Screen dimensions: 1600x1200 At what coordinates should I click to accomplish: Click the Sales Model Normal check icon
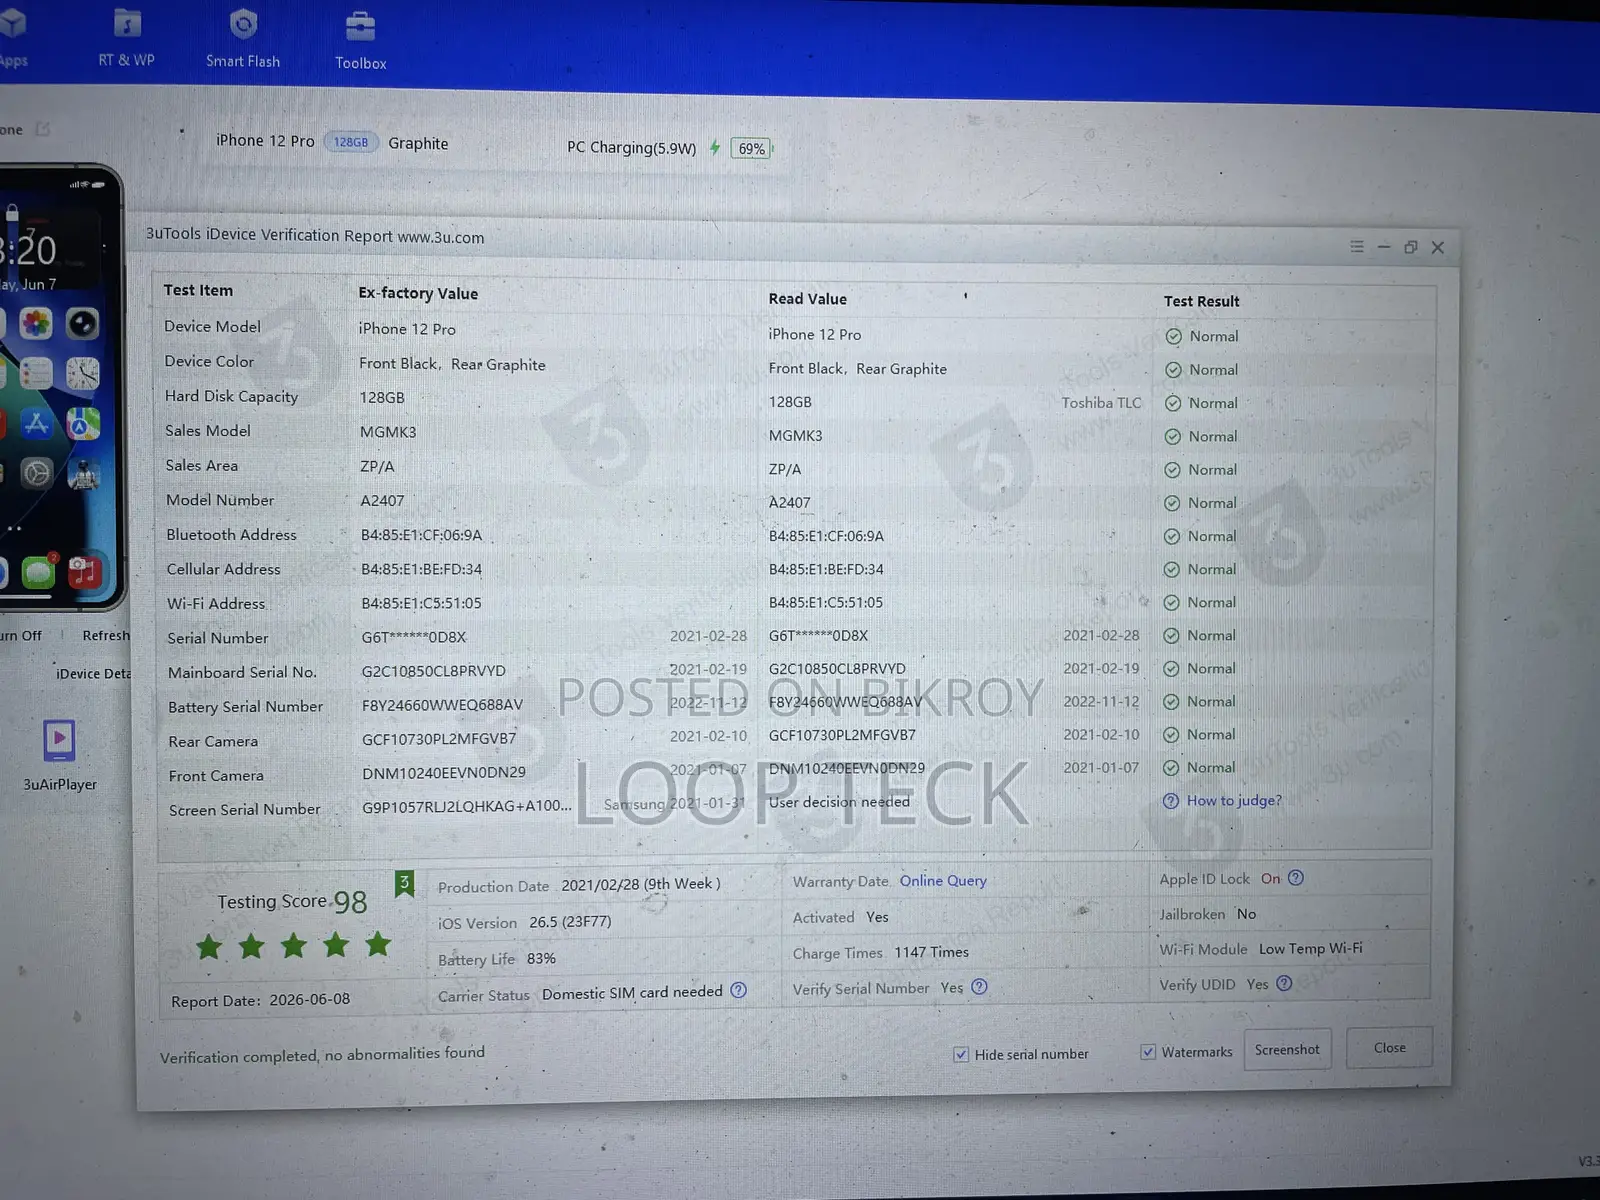coord(1173,437)
